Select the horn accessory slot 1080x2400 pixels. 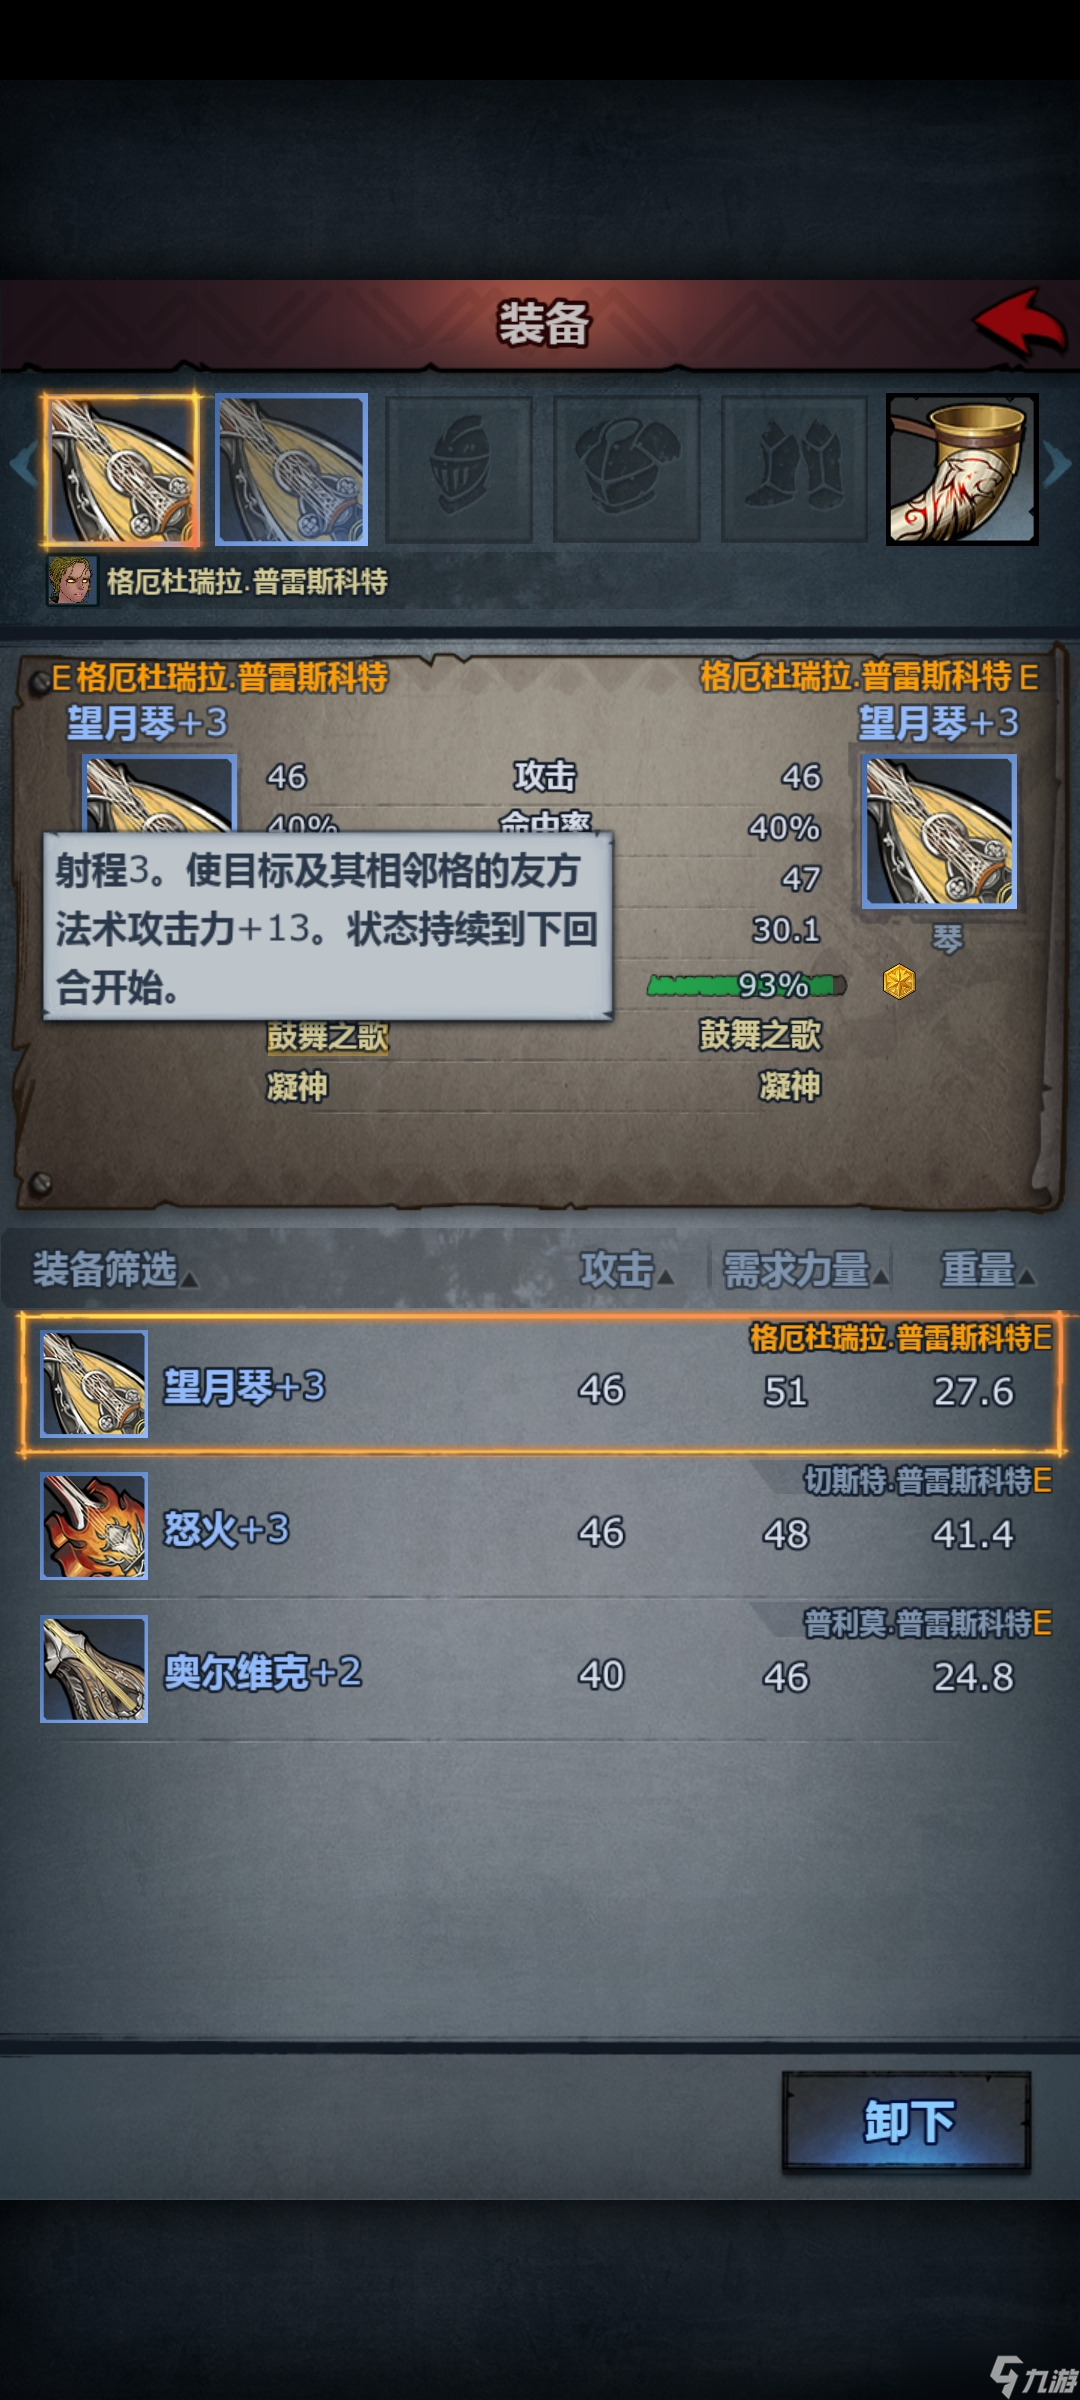pyautogui.click(x=962, y=470)
